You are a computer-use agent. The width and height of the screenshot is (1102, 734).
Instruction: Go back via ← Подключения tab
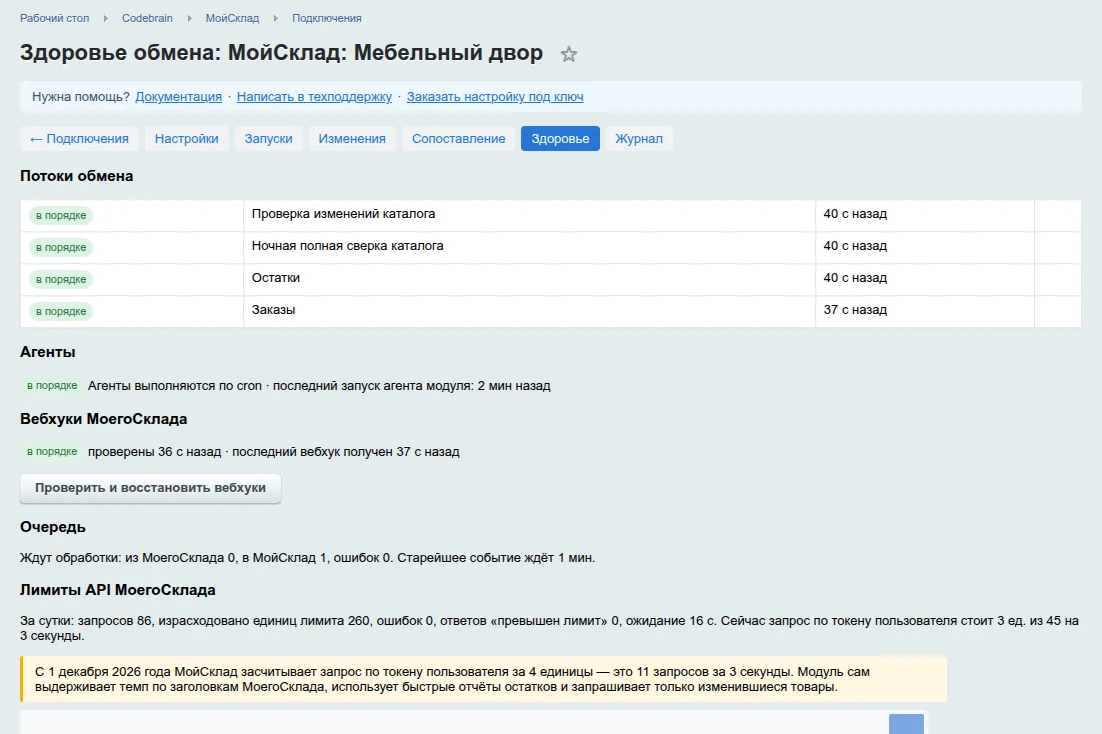click(79, 139)
